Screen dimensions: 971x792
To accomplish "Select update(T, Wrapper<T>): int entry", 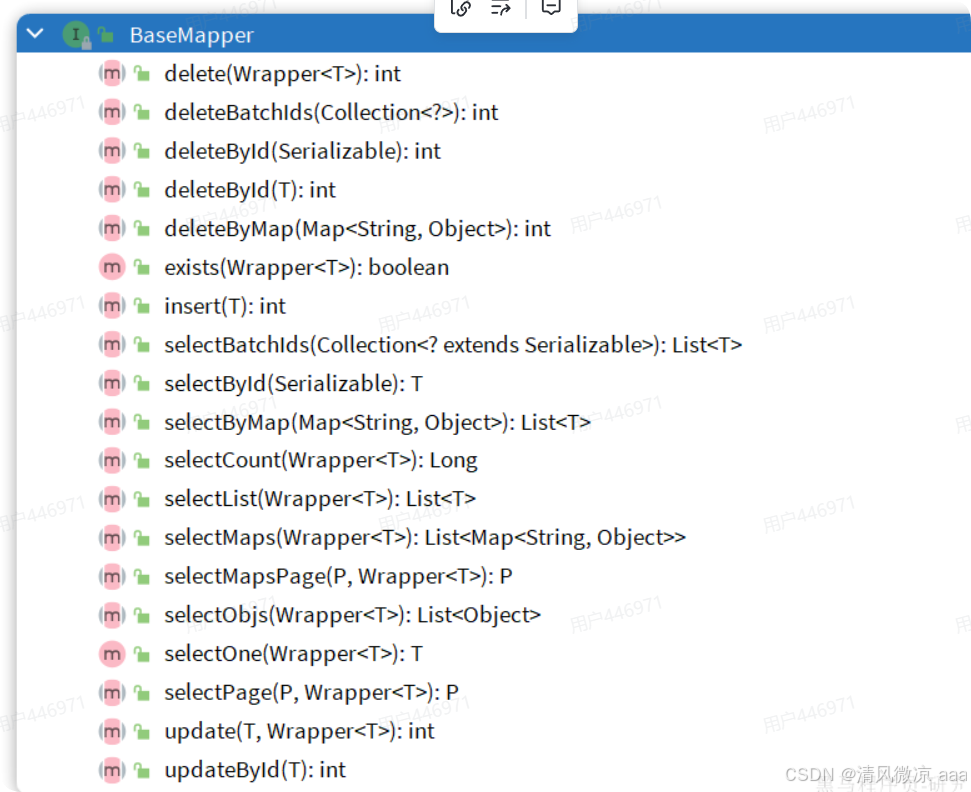I will pos(299,731).
